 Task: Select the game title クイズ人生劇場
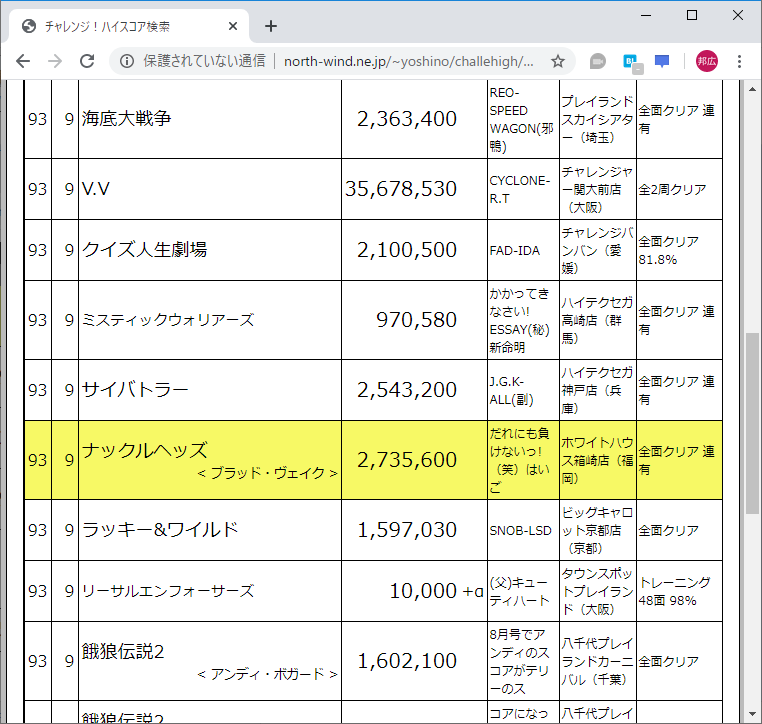point(144,250)
